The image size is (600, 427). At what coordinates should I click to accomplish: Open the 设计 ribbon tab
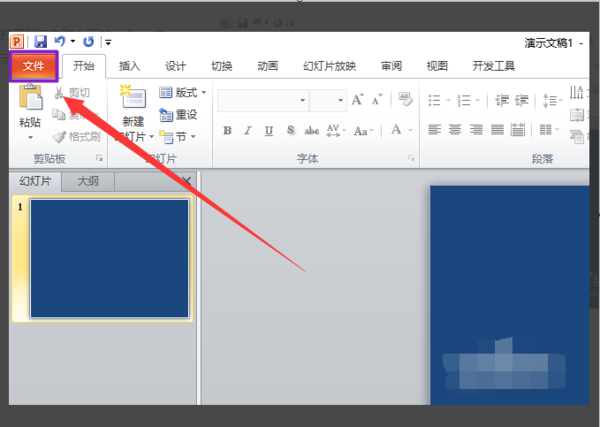(175, 66)
